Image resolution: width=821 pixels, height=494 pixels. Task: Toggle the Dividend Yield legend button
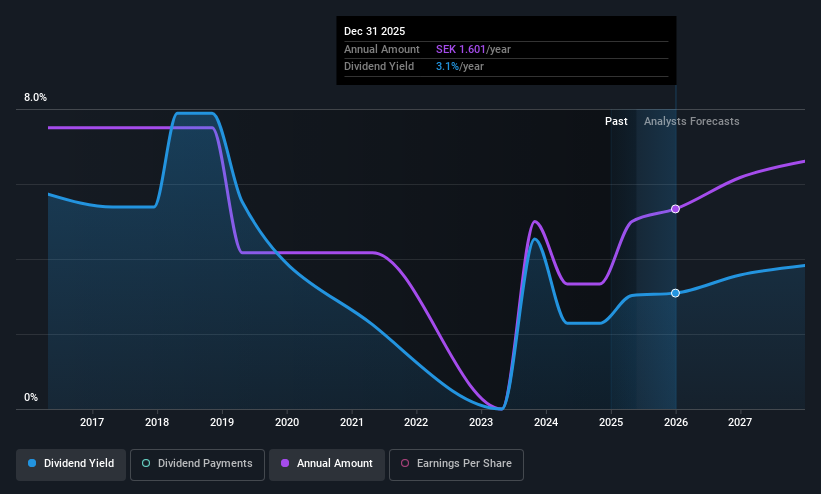click(71, 464)
